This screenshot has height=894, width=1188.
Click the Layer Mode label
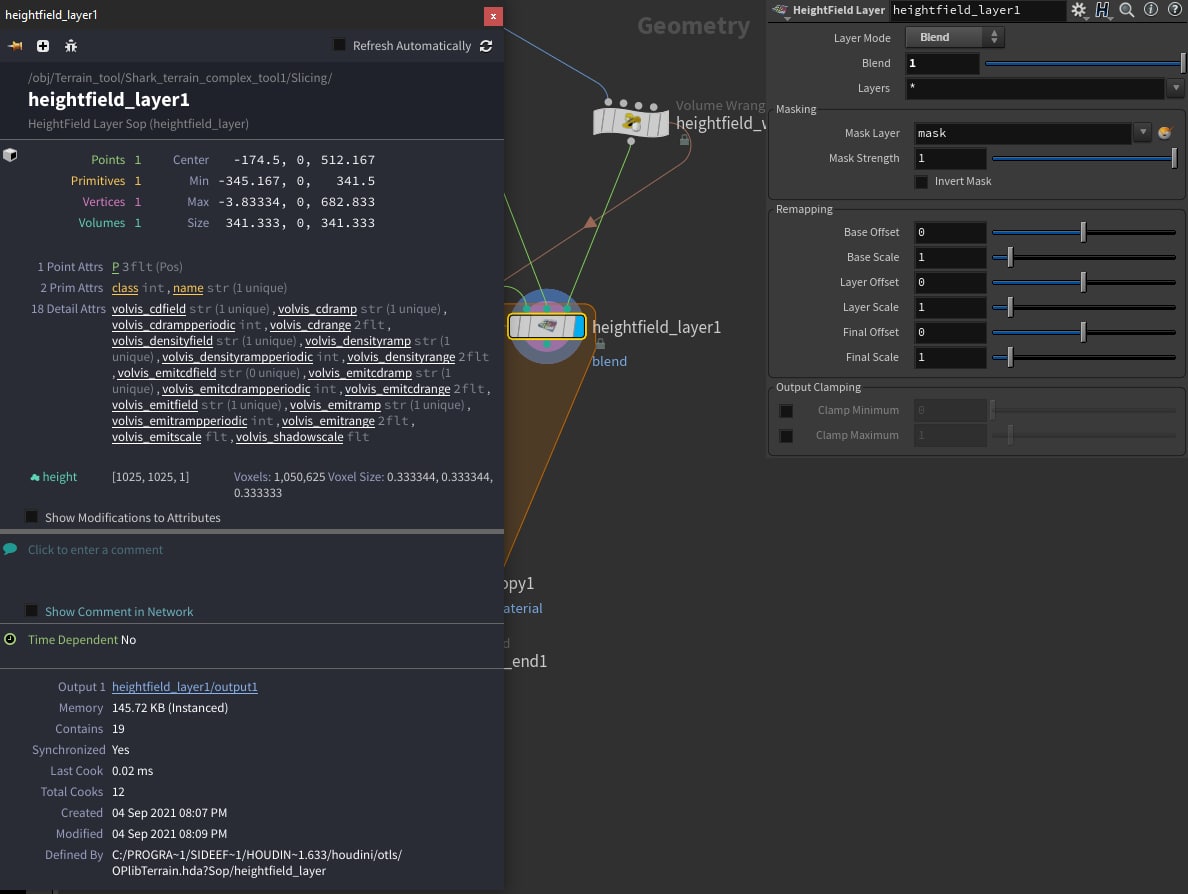point(862,38)
